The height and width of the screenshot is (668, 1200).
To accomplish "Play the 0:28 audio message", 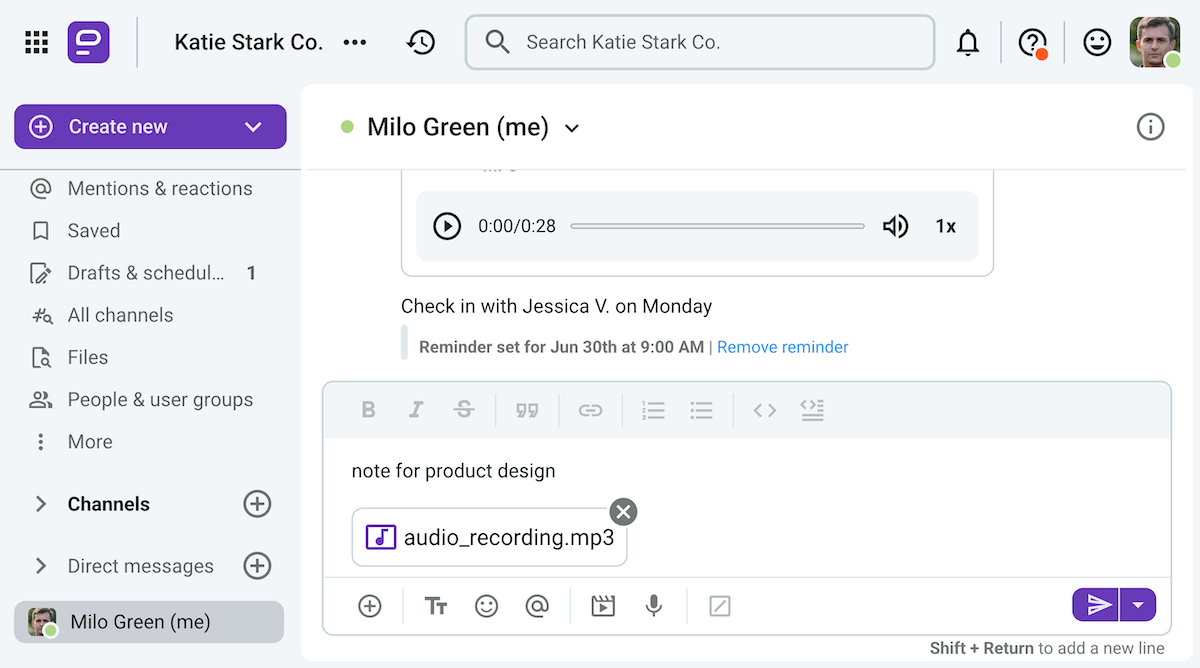I will tap(447, 226).
